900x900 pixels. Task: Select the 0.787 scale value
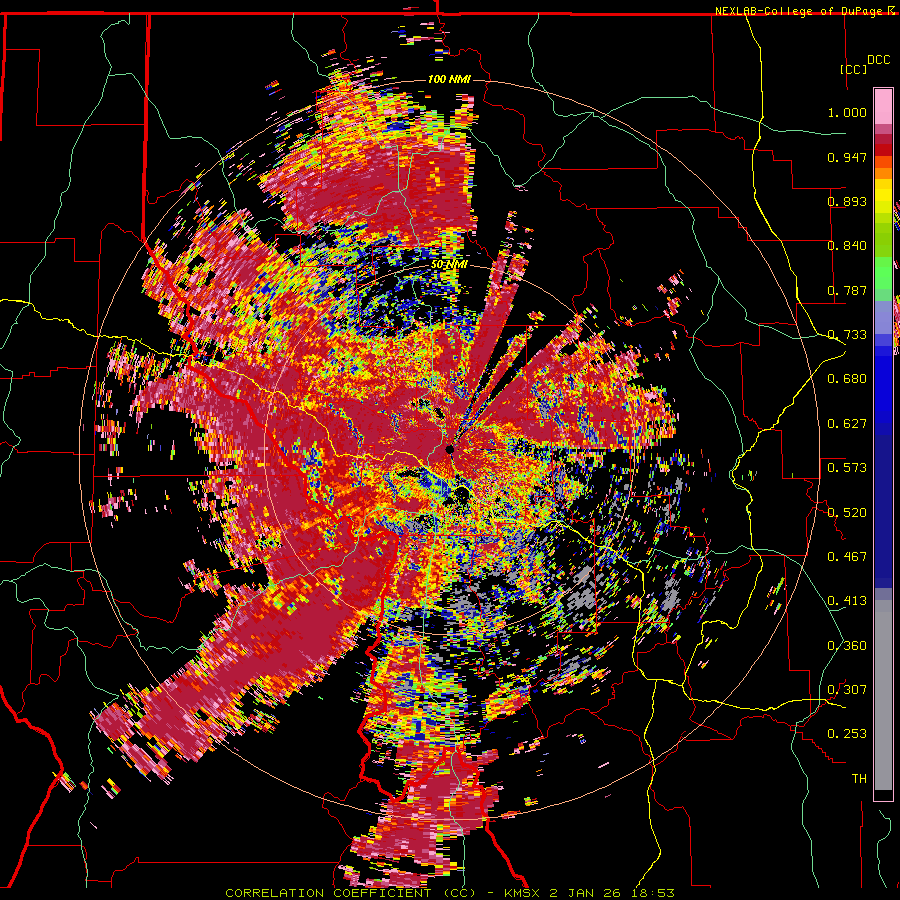(x=847, y=290)
